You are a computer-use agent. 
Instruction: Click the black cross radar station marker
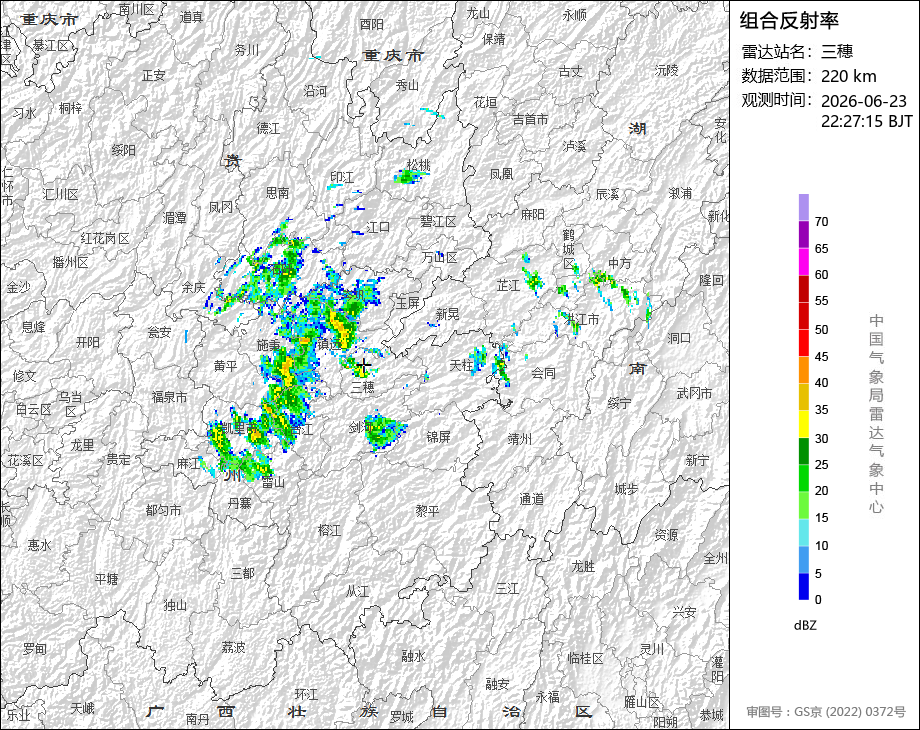[364, 367]
